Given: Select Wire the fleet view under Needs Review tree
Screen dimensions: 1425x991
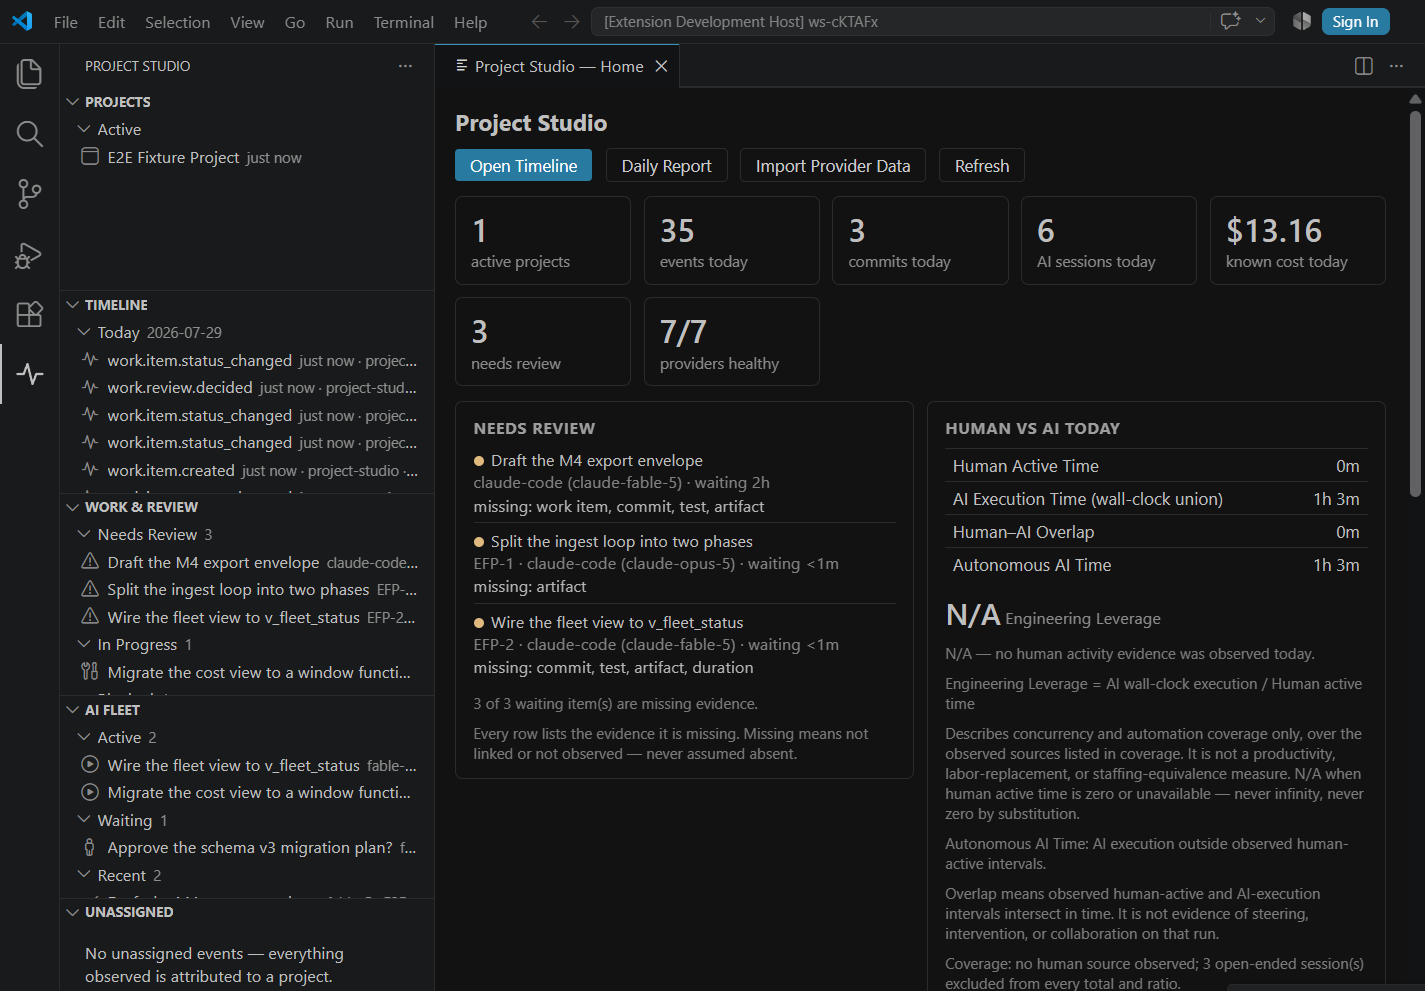Looking at the screenshot, I should pos(247,617).
